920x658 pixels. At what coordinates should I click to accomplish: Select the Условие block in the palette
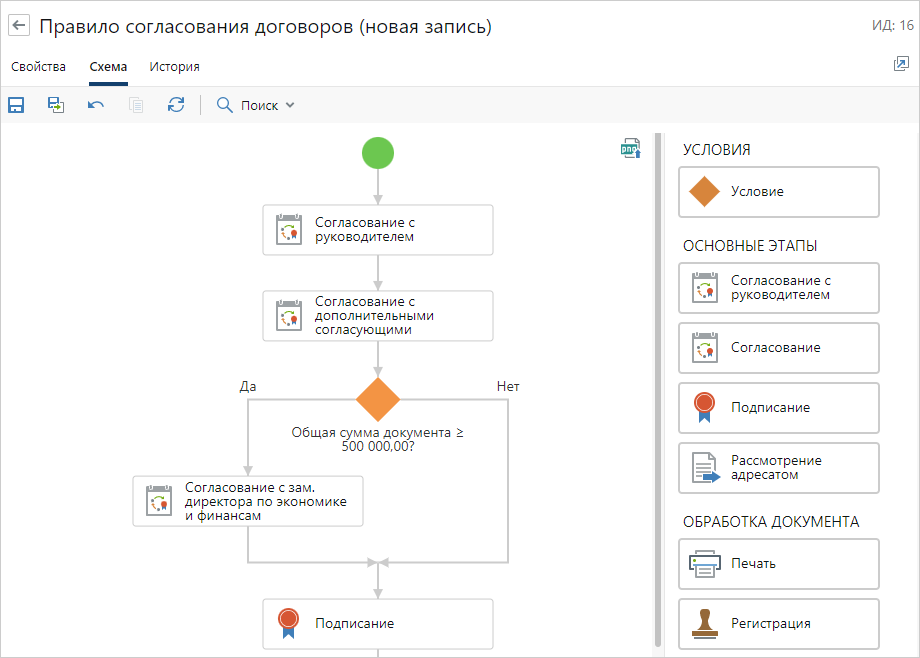click(x=778, y=192)
